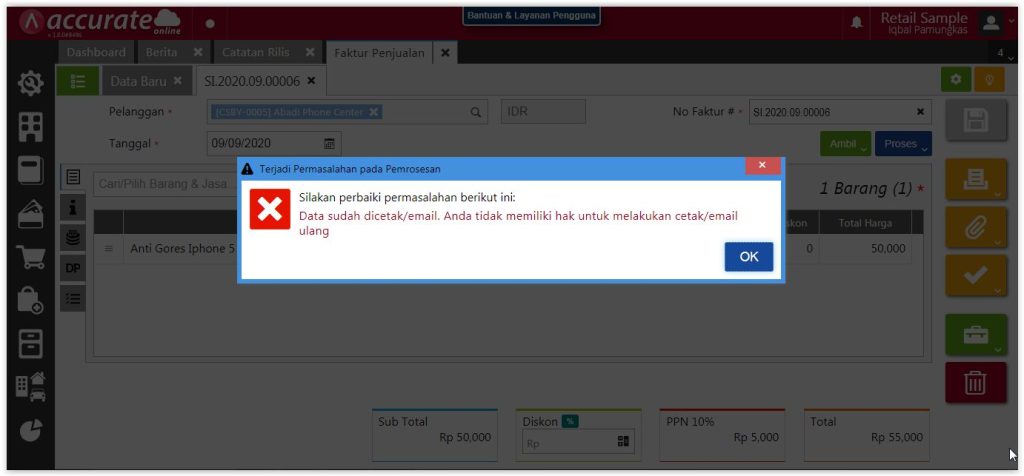1024x476 pixels.
Task: Click Bantuan & Layanan Pengguna button
Action: [x=532, y=17]
